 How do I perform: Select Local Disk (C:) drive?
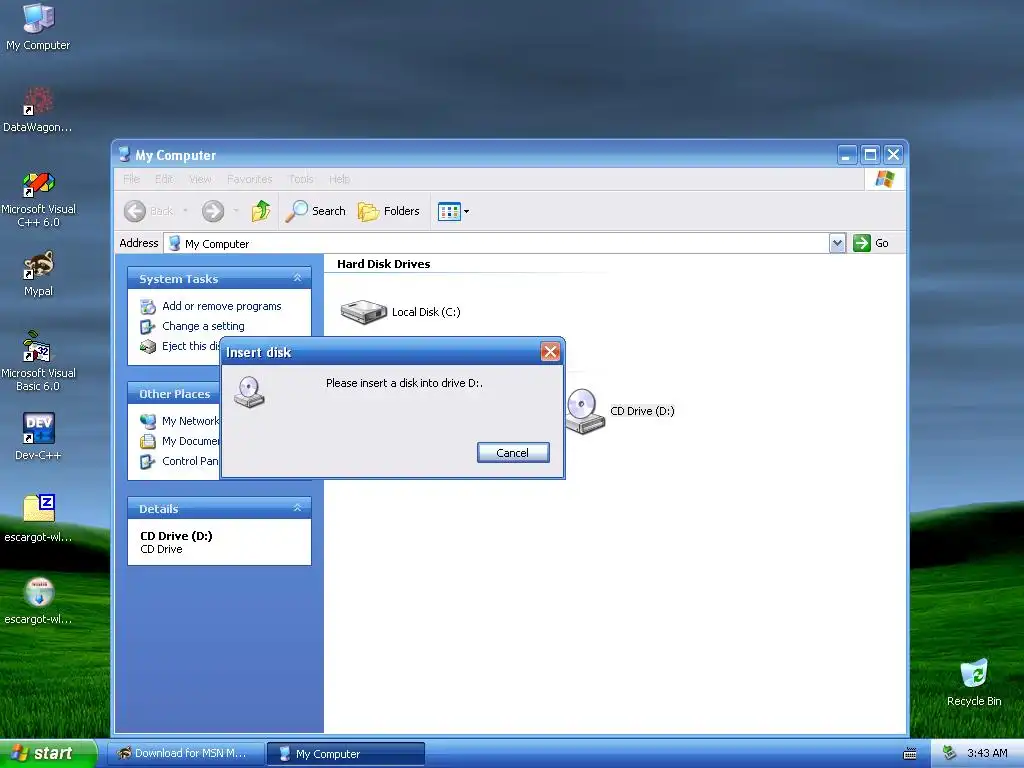400,312
